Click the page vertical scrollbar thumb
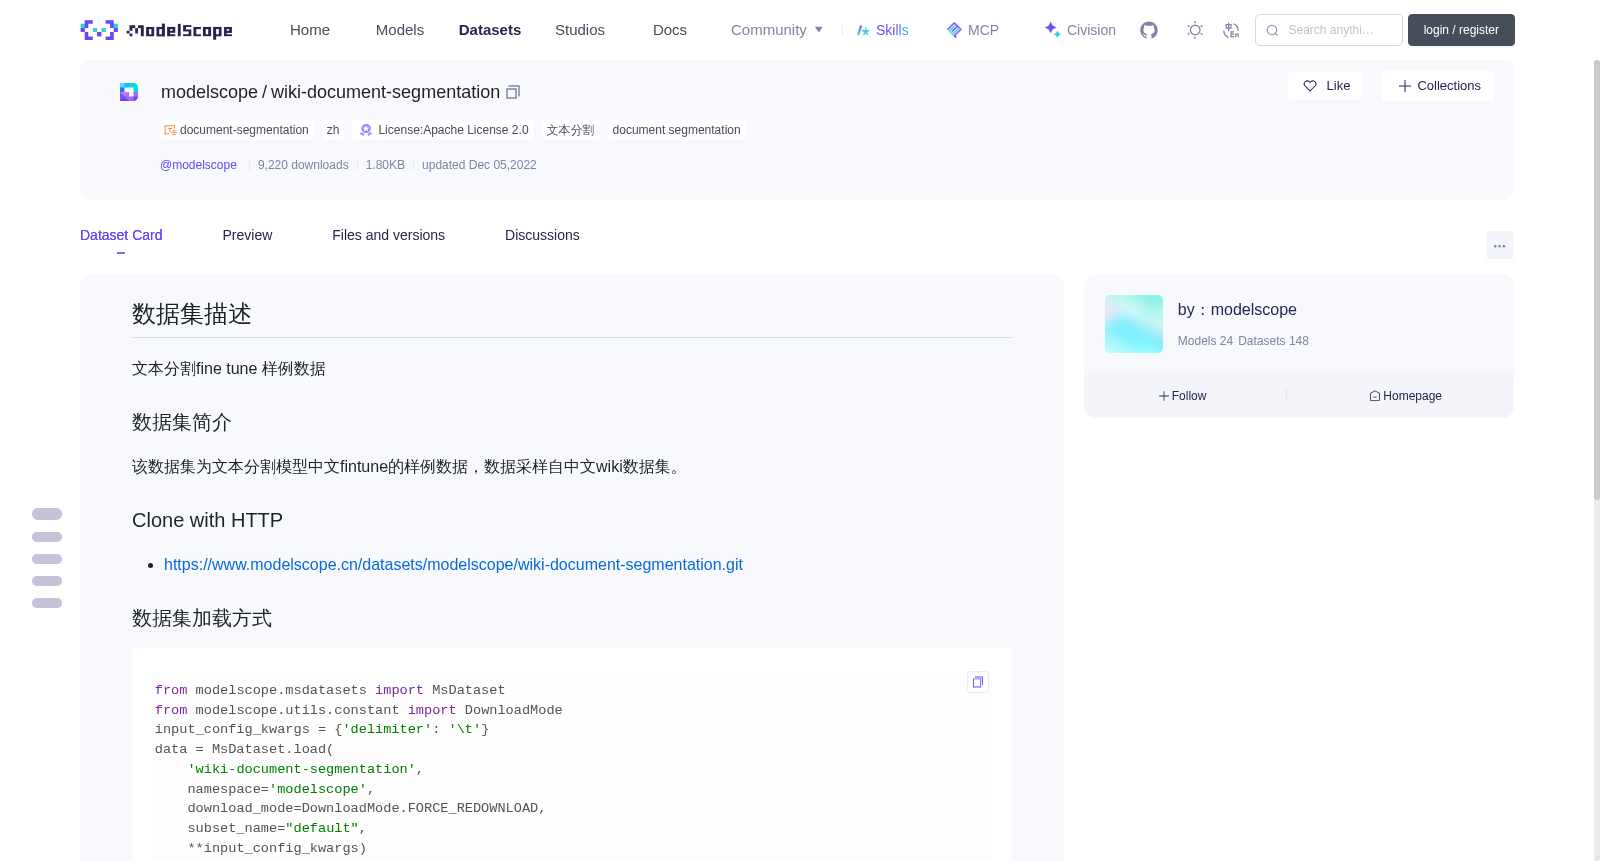 click(1596, 280)
